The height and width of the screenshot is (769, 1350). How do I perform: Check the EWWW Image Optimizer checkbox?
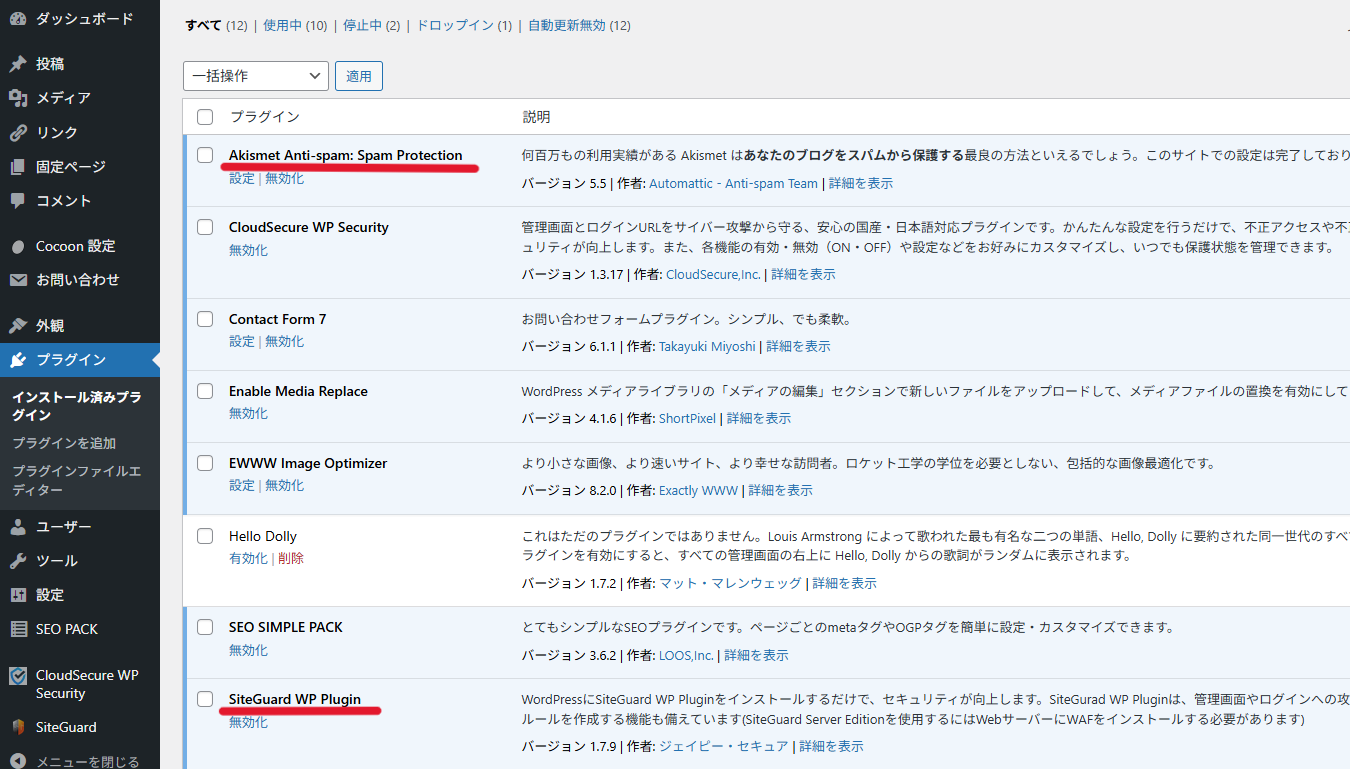pos(205,463)
